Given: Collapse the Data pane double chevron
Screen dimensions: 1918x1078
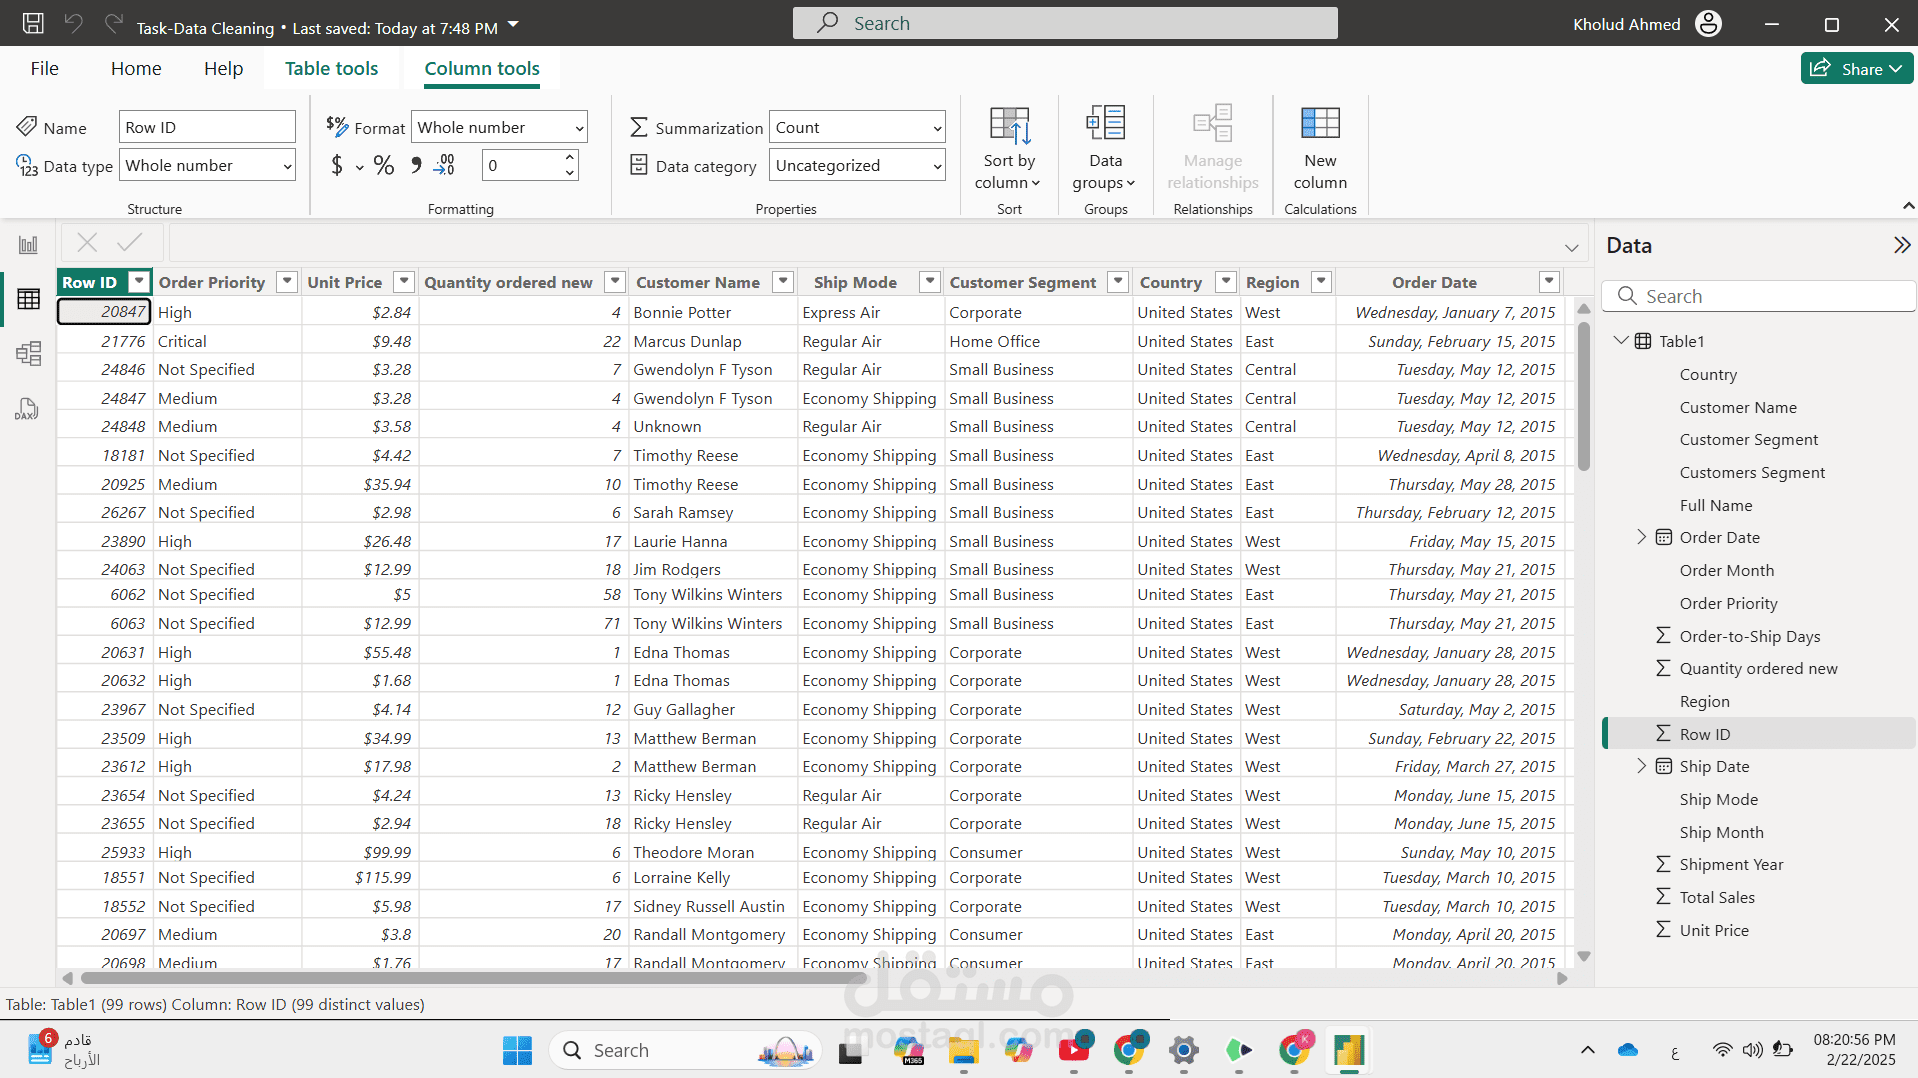Looking at the screenshot, I should pos(1901,245).
